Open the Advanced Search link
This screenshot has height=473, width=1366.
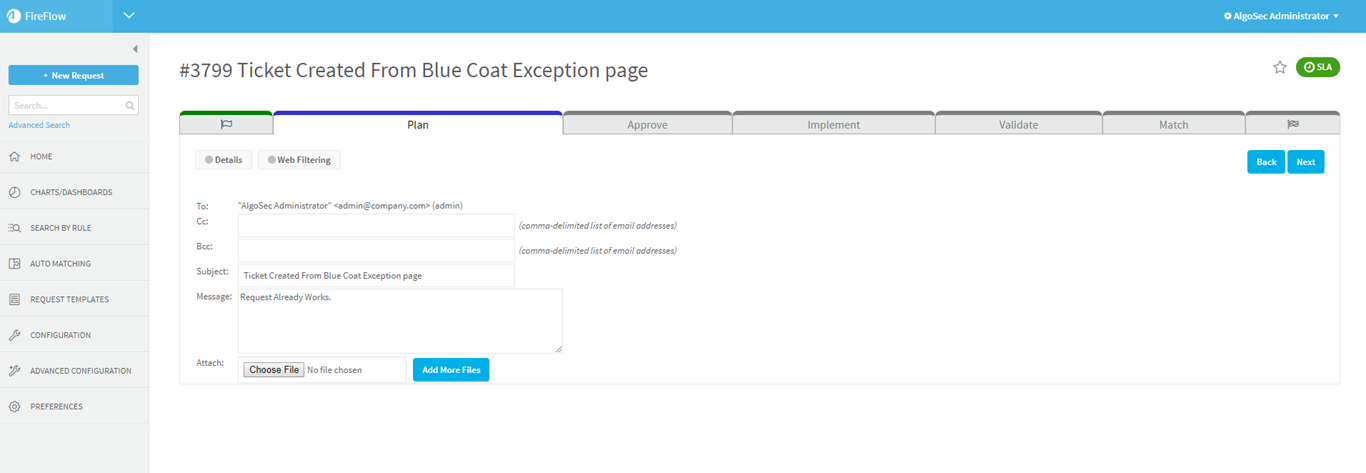(39, 125)
